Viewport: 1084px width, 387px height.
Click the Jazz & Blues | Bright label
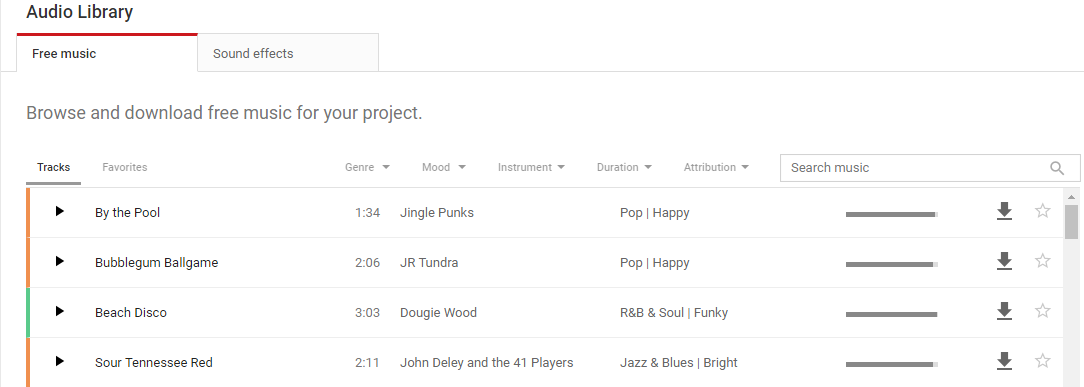(679, 362)
